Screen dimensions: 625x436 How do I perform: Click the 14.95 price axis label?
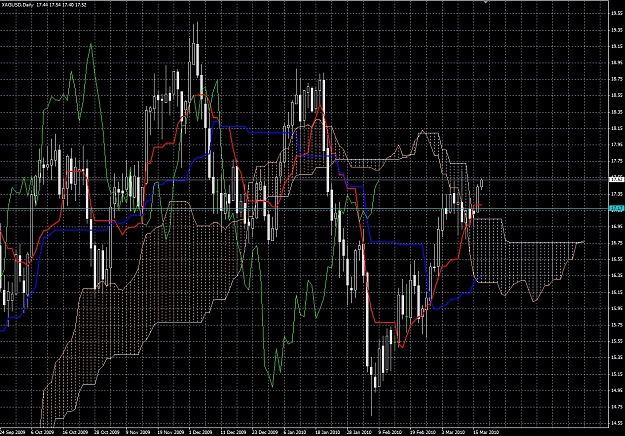coord(617,391)
